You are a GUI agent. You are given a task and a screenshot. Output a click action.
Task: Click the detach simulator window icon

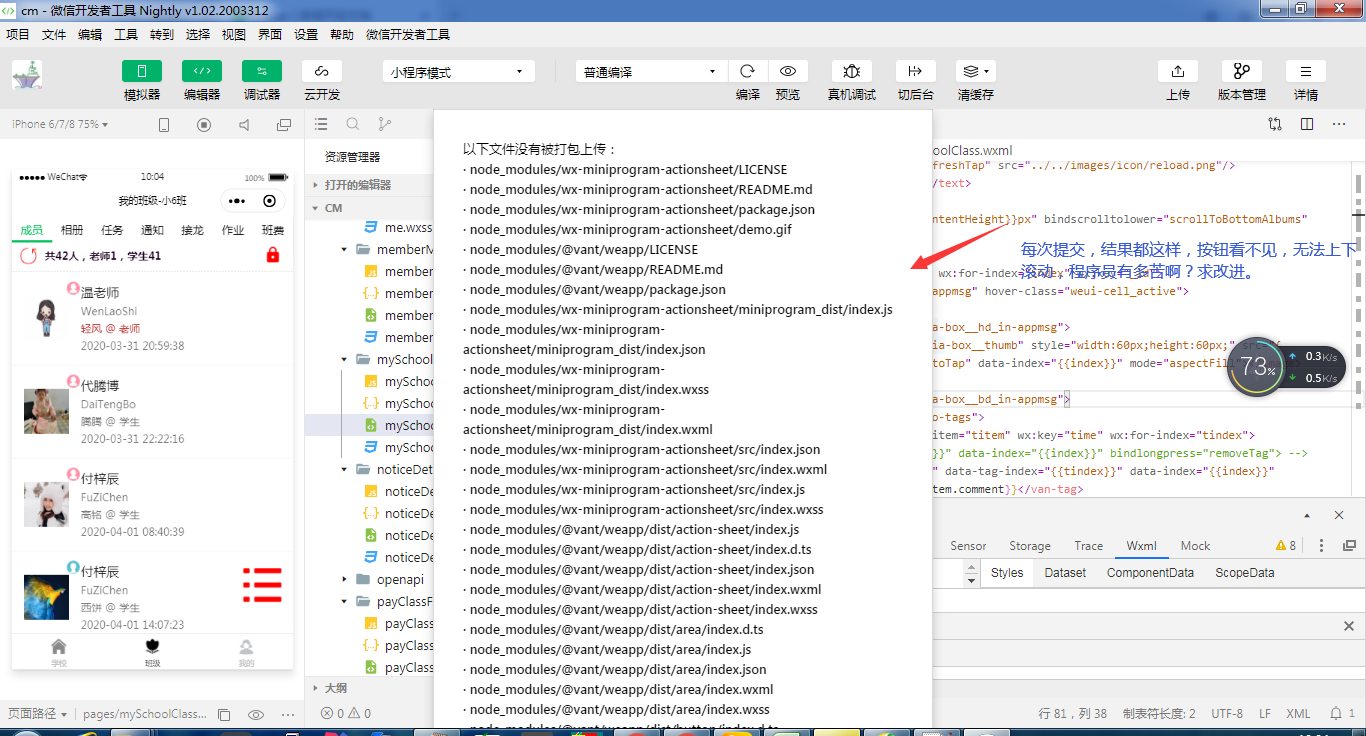point(284,125)
